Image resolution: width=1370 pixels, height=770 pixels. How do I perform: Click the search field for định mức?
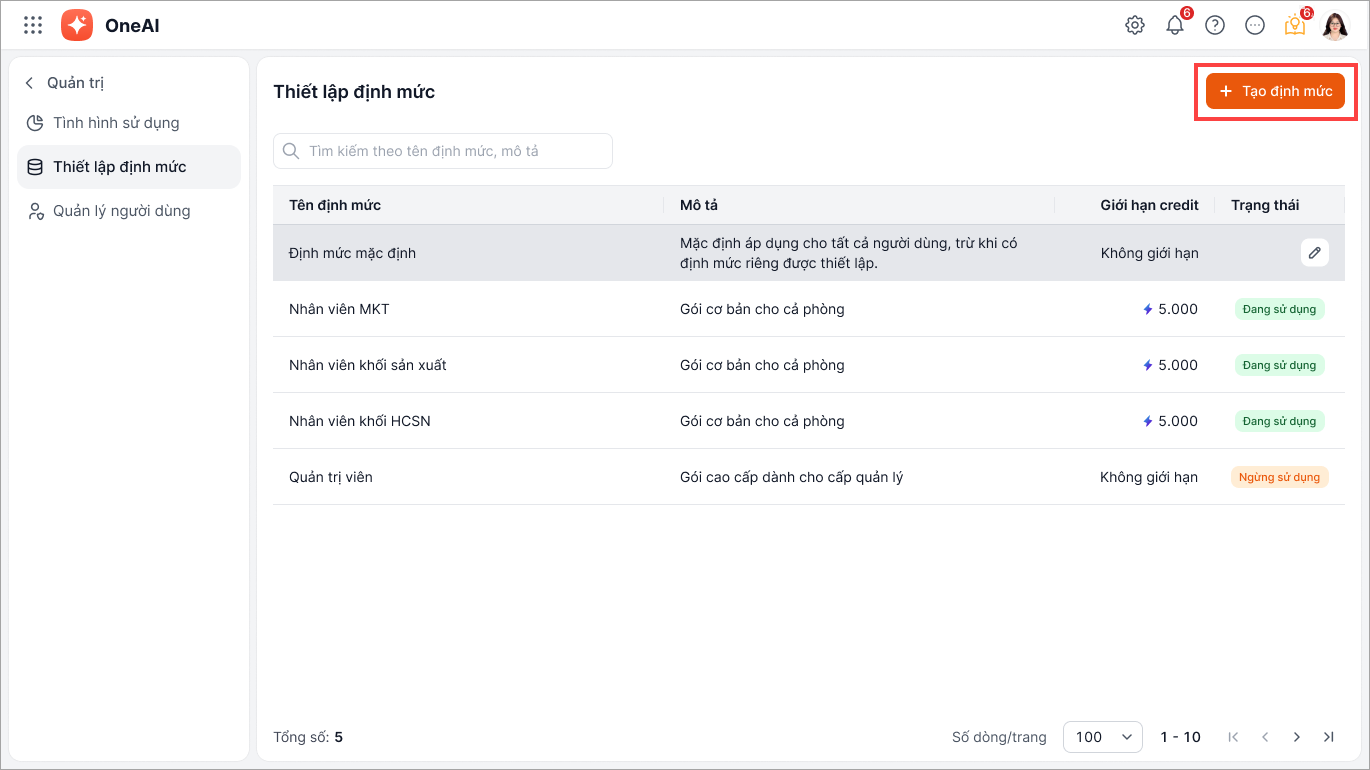pyautogui.click(x=443, y=151)
